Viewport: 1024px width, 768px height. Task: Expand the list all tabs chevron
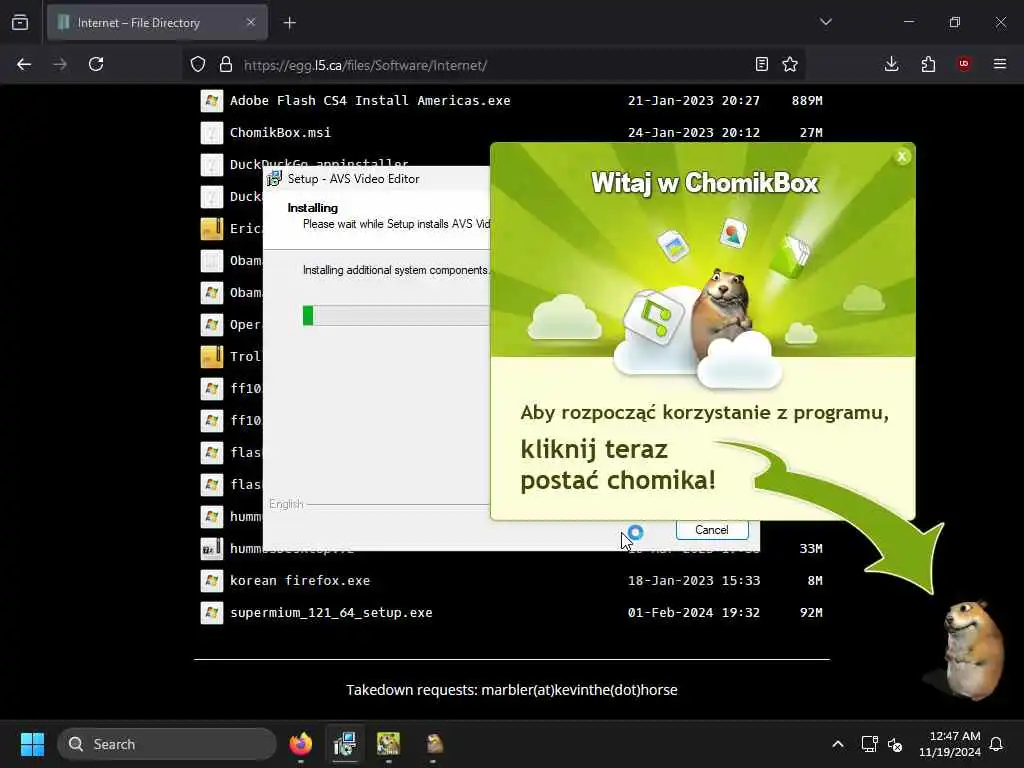click(x=826, y=22)
